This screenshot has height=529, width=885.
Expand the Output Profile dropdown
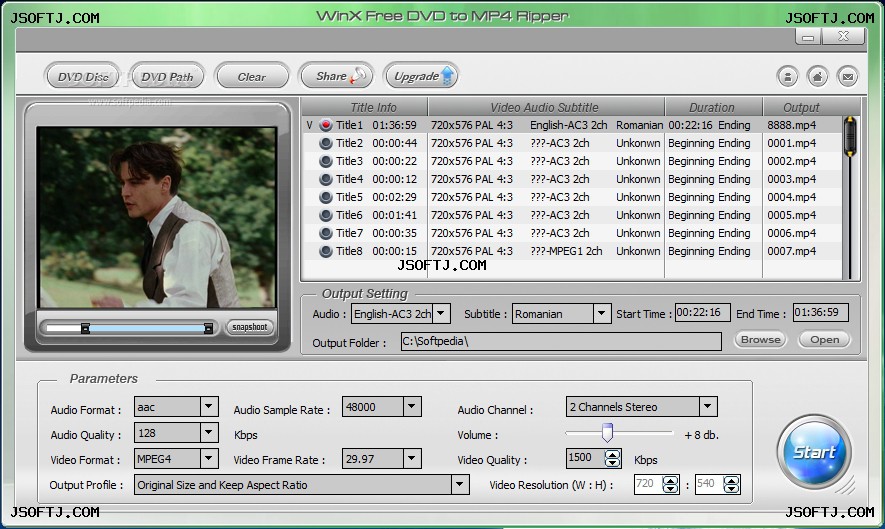(459, 484)
